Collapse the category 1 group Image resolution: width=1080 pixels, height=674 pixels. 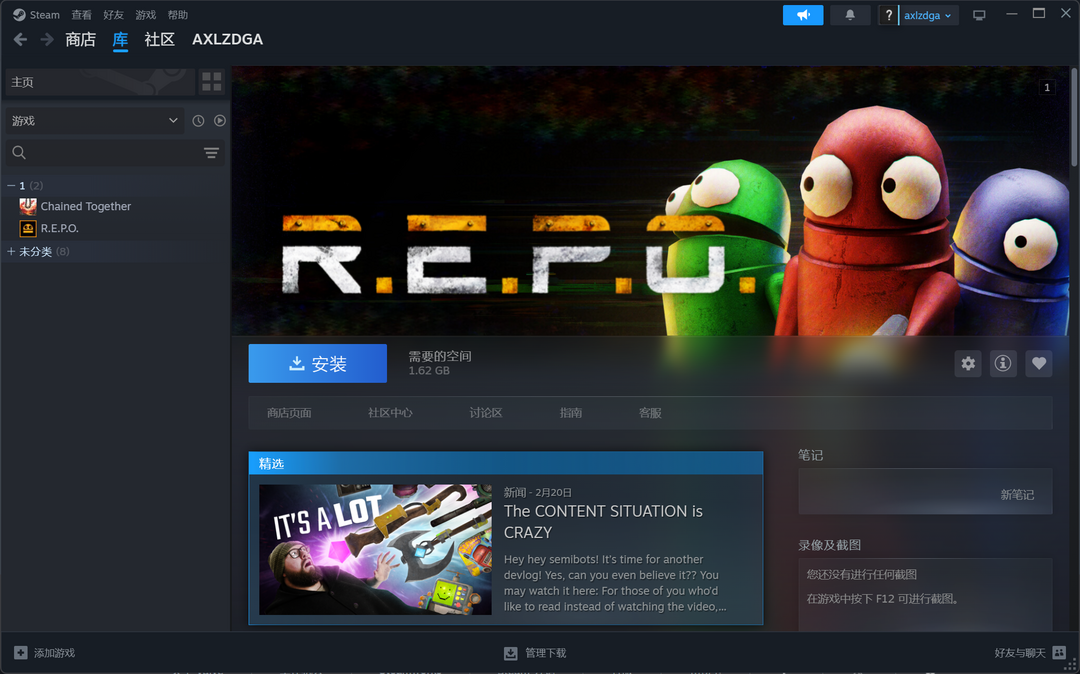tap(11, 186)
